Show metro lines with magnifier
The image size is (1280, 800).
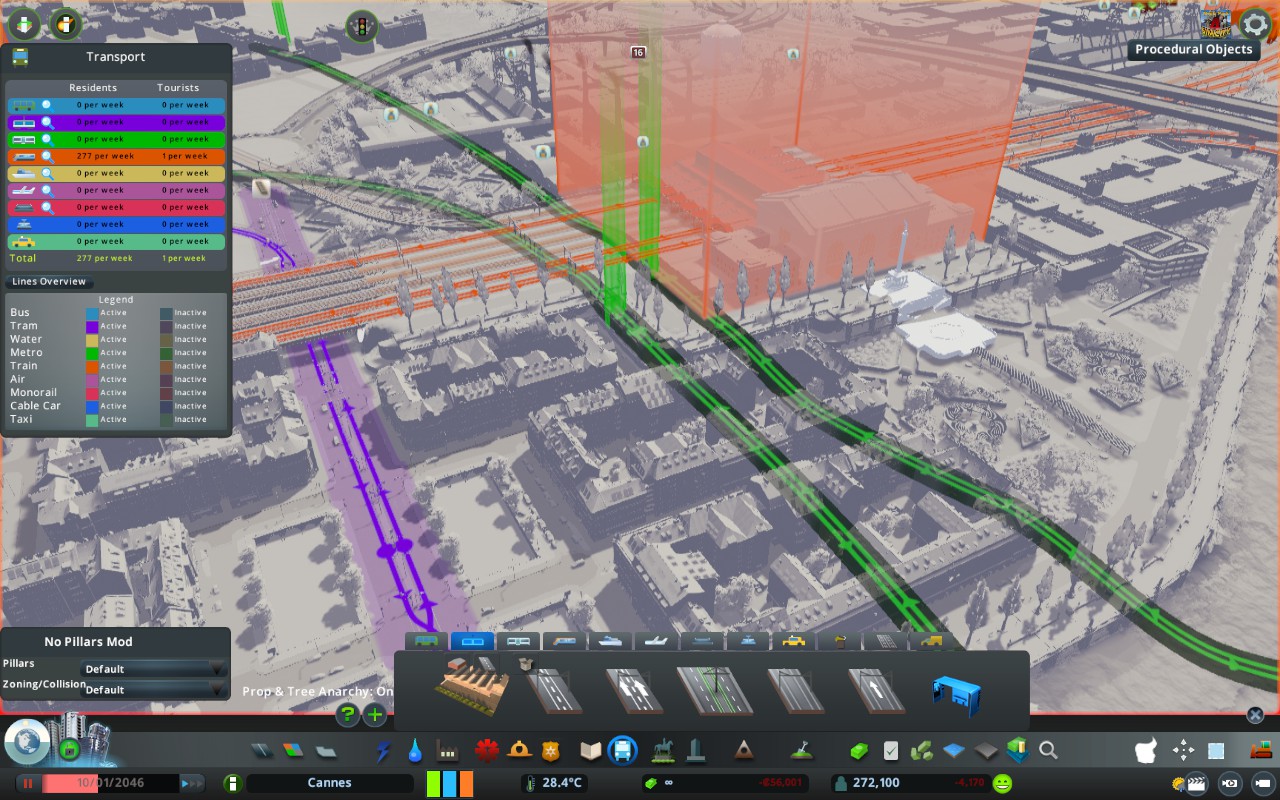point(47,139)
